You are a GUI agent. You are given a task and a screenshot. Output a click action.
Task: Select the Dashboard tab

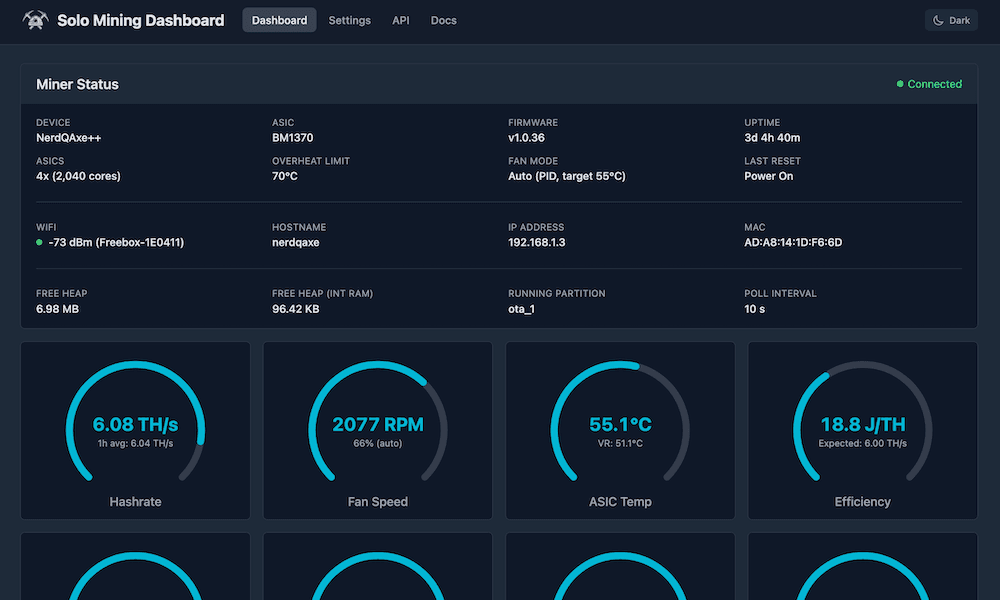point(279,19)
